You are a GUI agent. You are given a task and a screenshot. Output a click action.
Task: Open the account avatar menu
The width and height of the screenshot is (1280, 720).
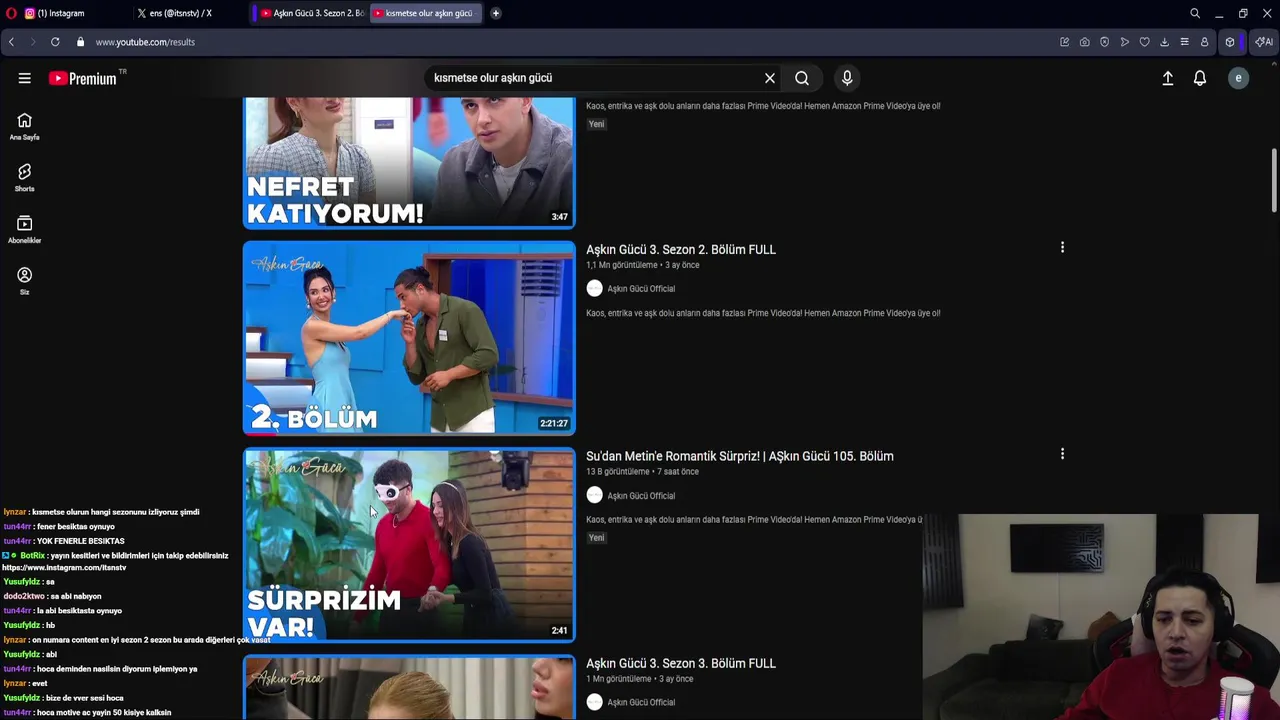click(x=1238, y=78)
